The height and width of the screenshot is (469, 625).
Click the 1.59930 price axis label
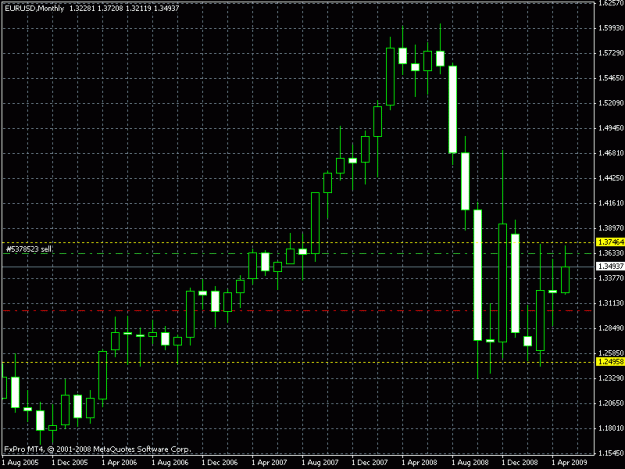click(x=611, y=28)
